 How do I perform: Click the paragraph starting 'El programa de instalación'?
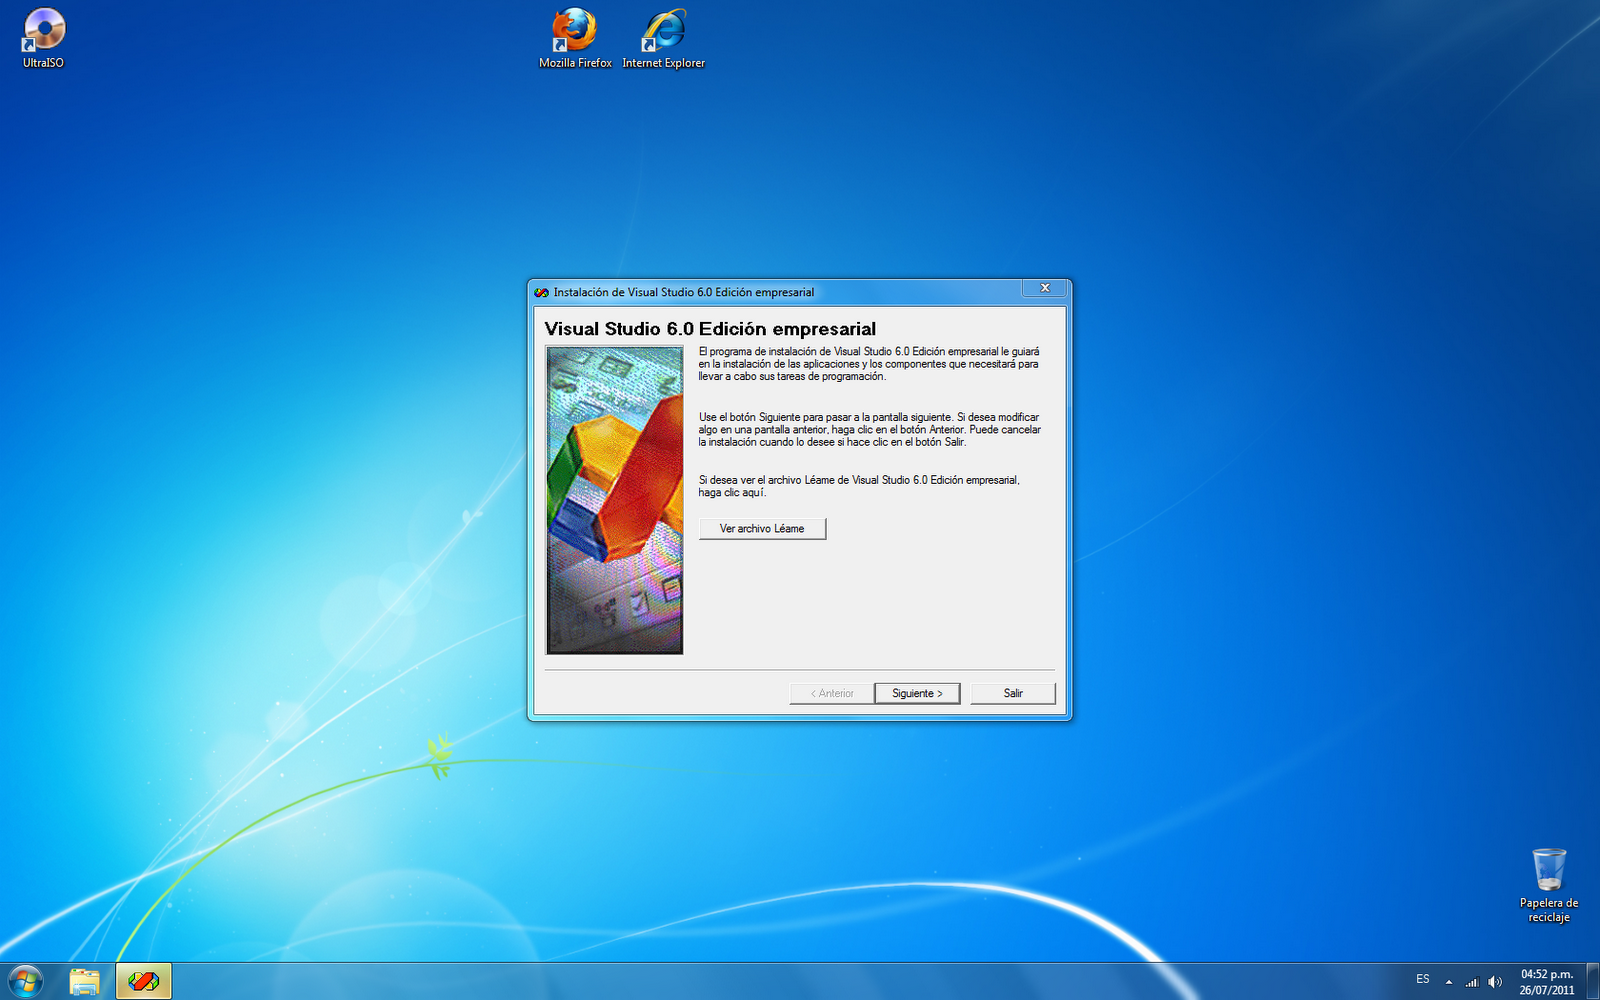tap(869, 364)
